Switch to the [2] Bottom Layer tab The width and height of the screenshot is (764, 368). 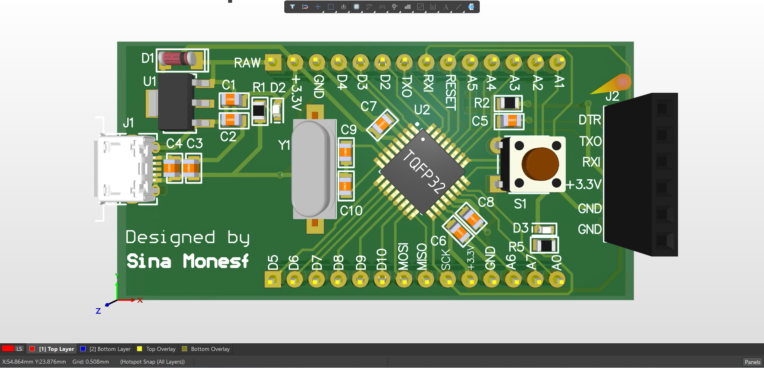coord(105,349)
